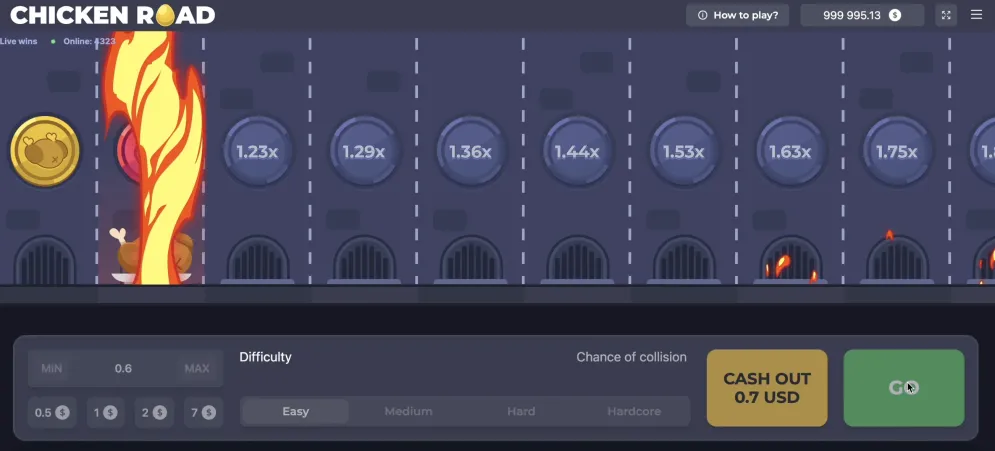Click the 1.44x multiplier manhole
This screenshot has height=451, width=995.
tap(577, 152)
